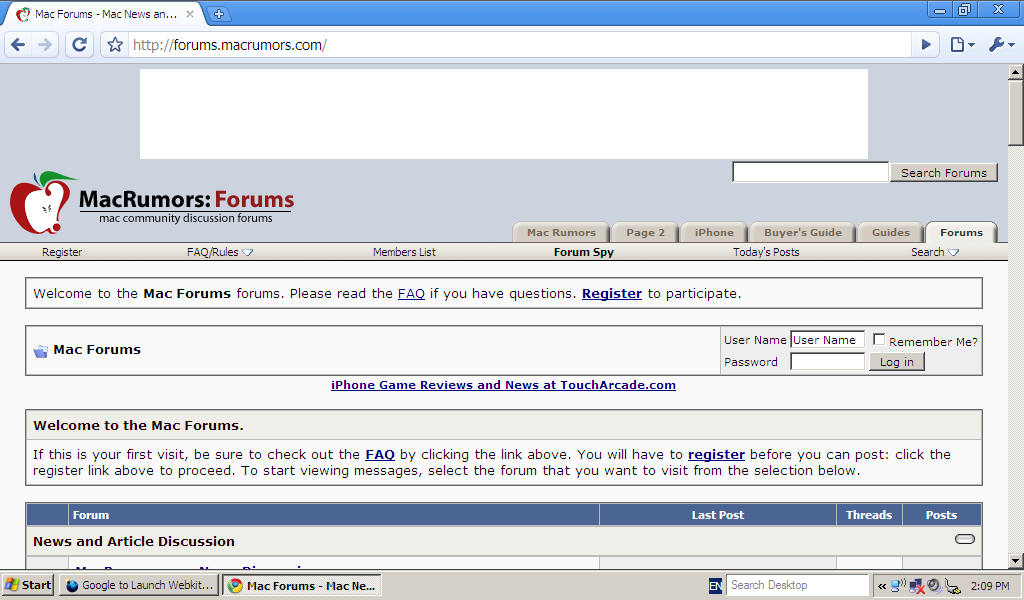1024x600 pixels.
Task: Click the Search Desktop taskbar box
Action: pos(797,586)
